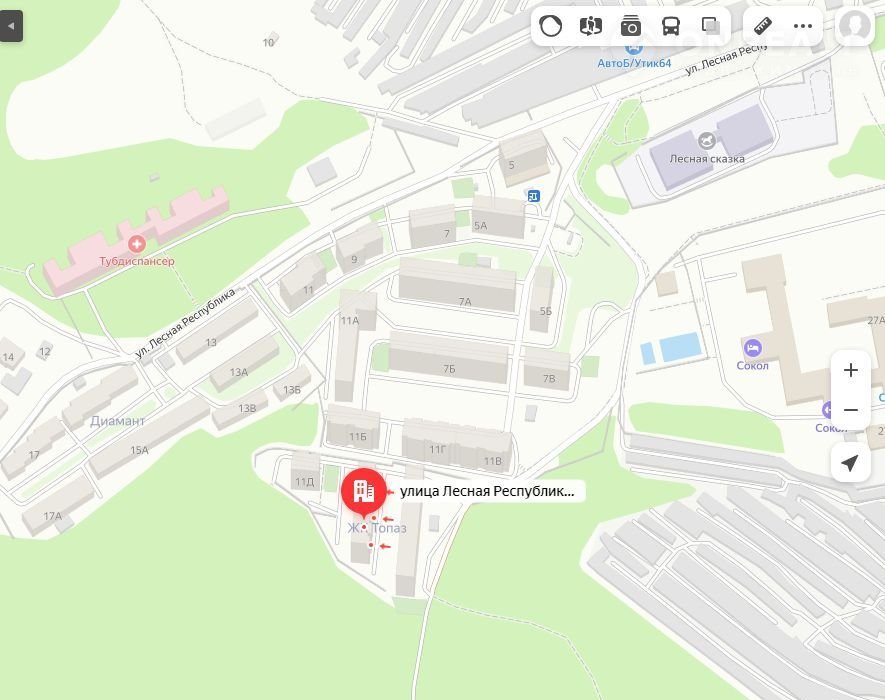This screenshot has width=885, height=700.
Task: Toggle the traffic layer circle icon
Action: coord(550,26)
